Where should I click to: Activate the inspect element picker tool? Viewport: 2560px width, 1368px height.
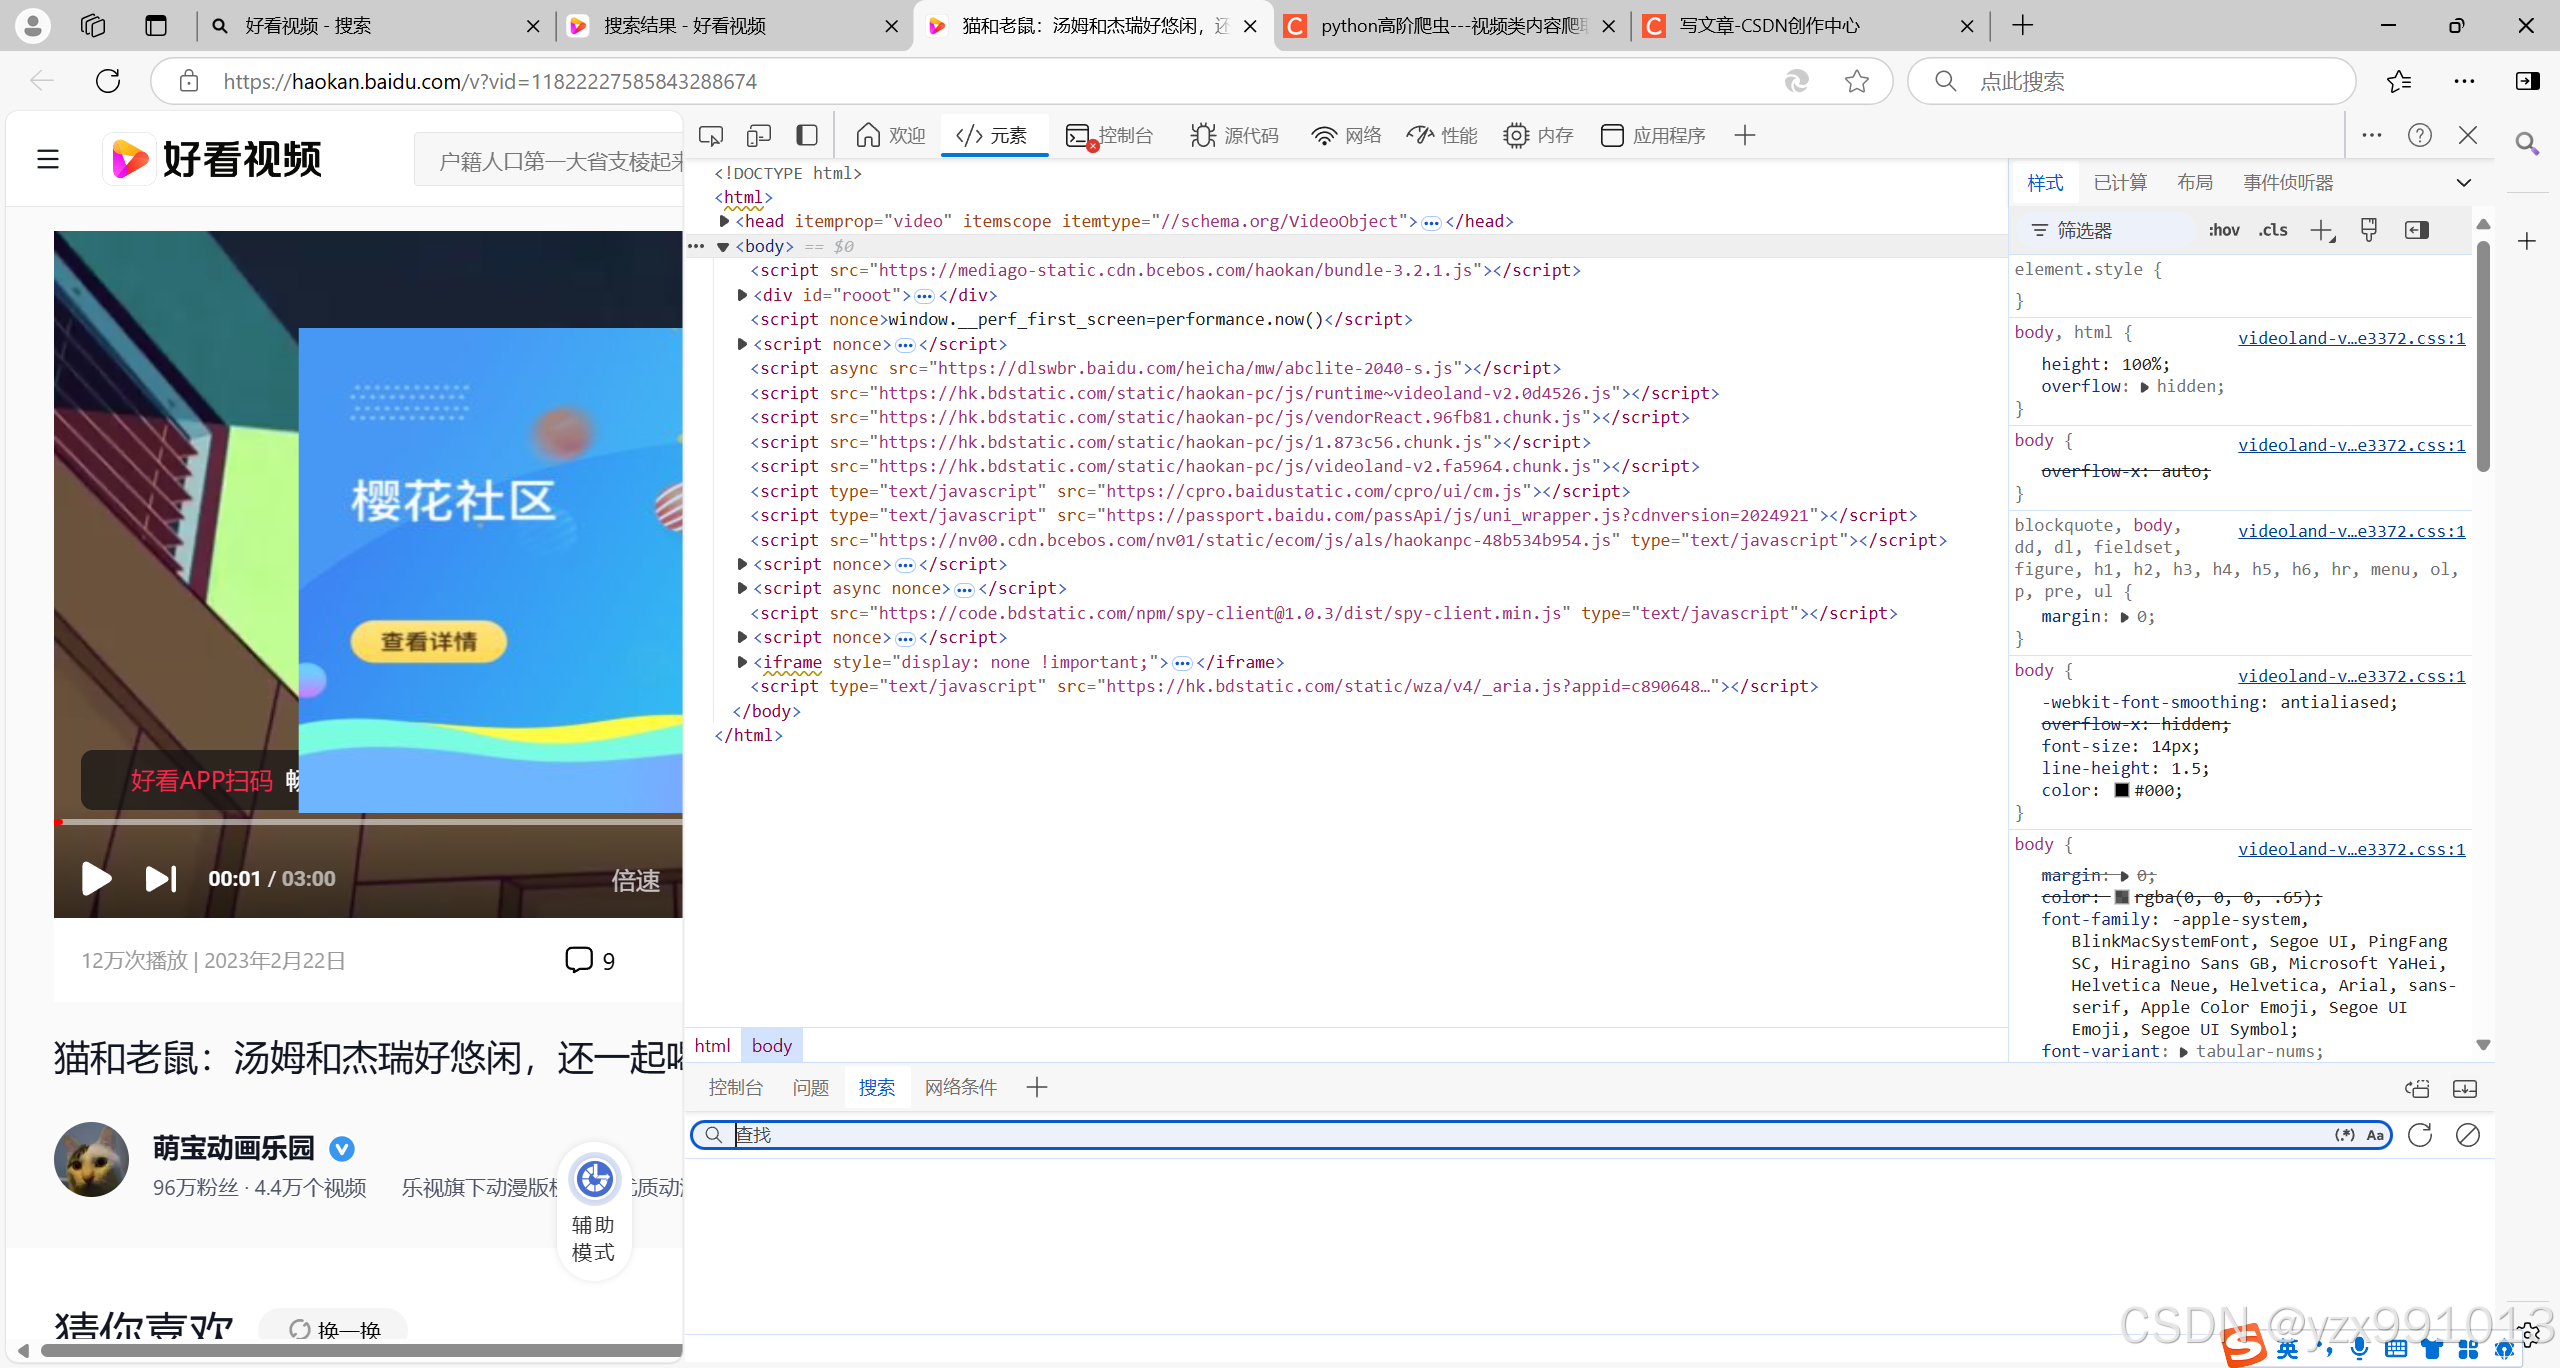pos(711,135)
